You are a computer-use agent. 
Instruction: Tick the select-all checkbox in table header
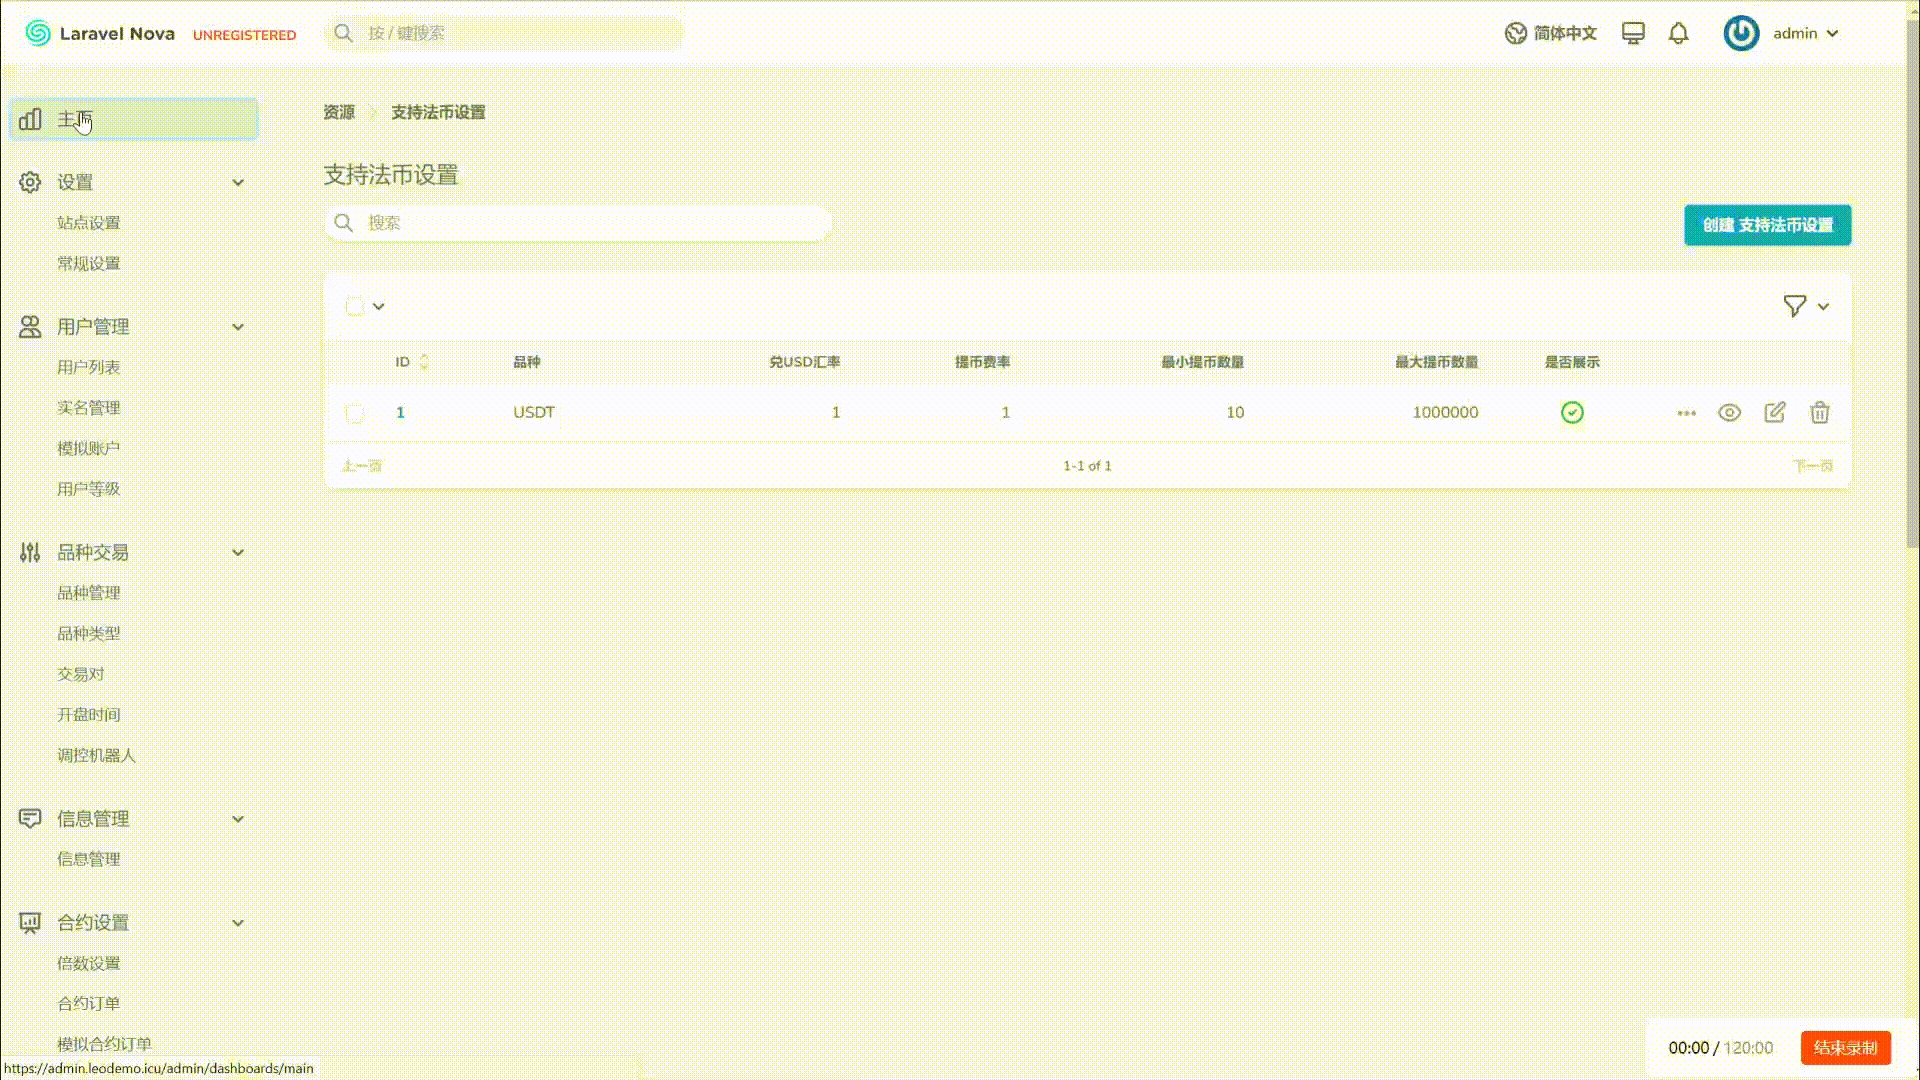354,306
